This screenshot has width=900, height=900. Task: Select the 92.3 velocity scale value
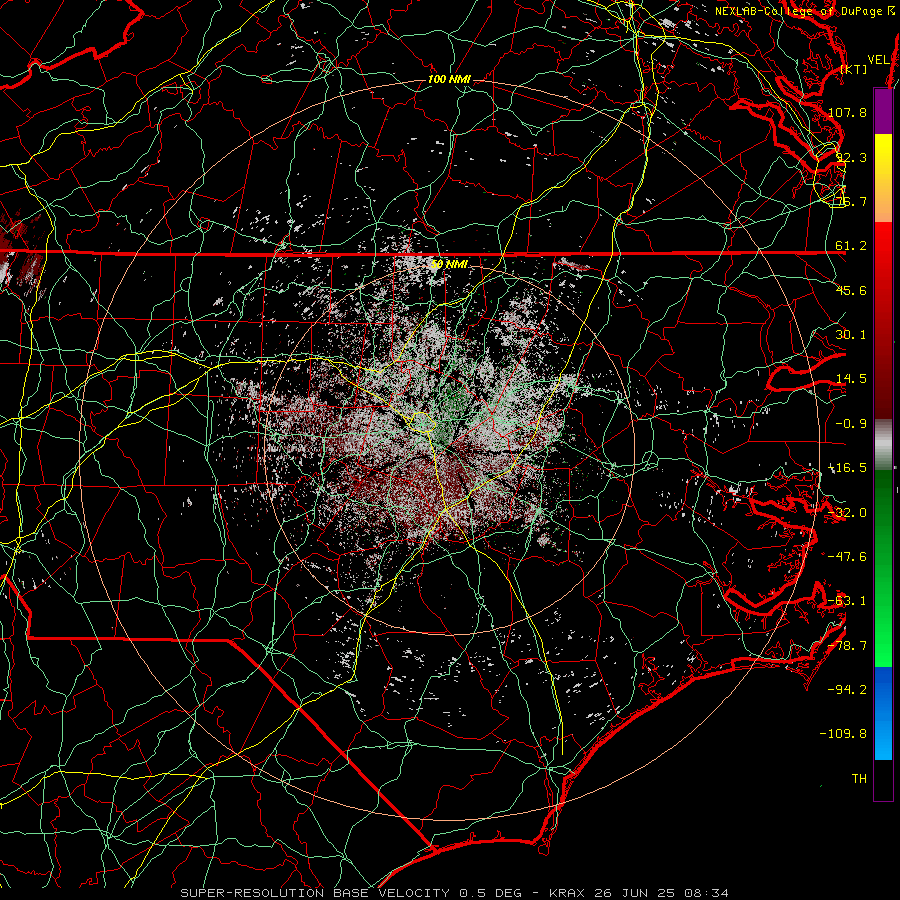pyautogui.click(x=851, y=157)
